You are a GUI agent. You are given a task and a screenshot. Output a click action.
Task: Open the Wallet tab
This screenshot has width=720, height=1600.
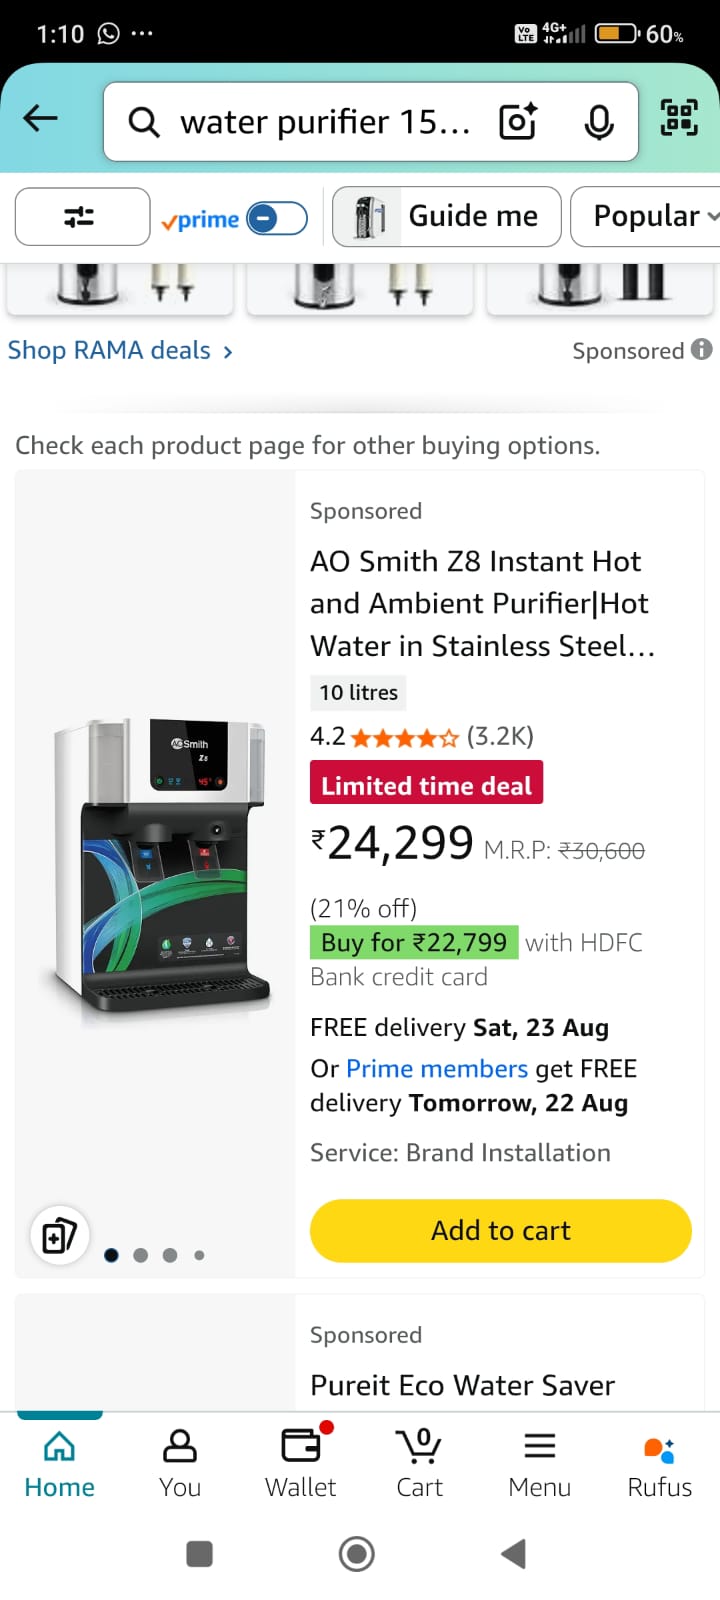click(300, 1462)
